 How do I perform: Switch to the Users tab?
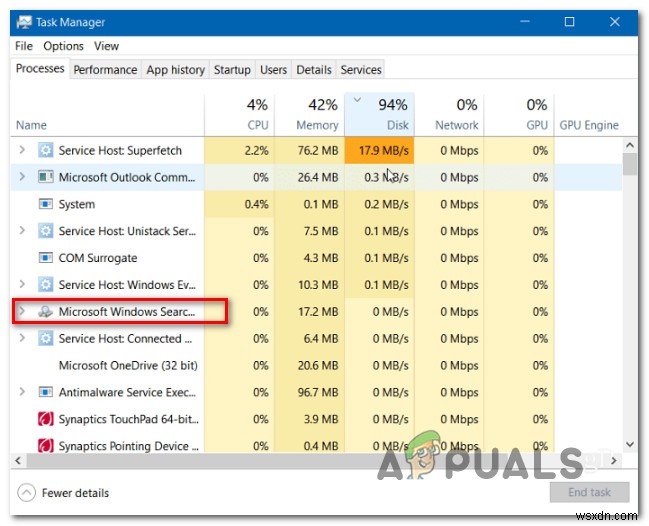coord(274,70)
